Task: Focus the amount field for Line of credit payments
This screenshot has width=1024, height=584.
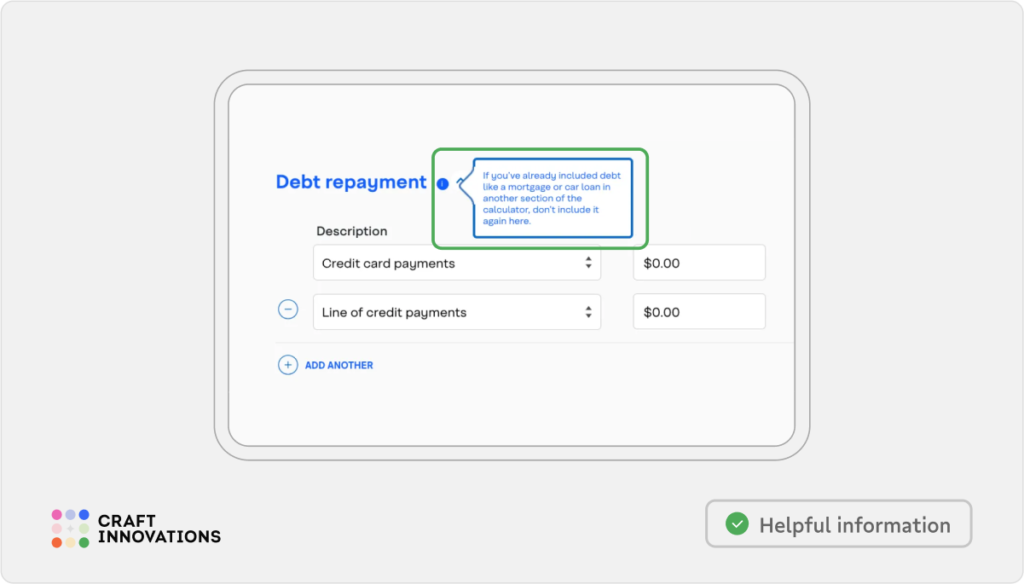Action: coord(699,312)
